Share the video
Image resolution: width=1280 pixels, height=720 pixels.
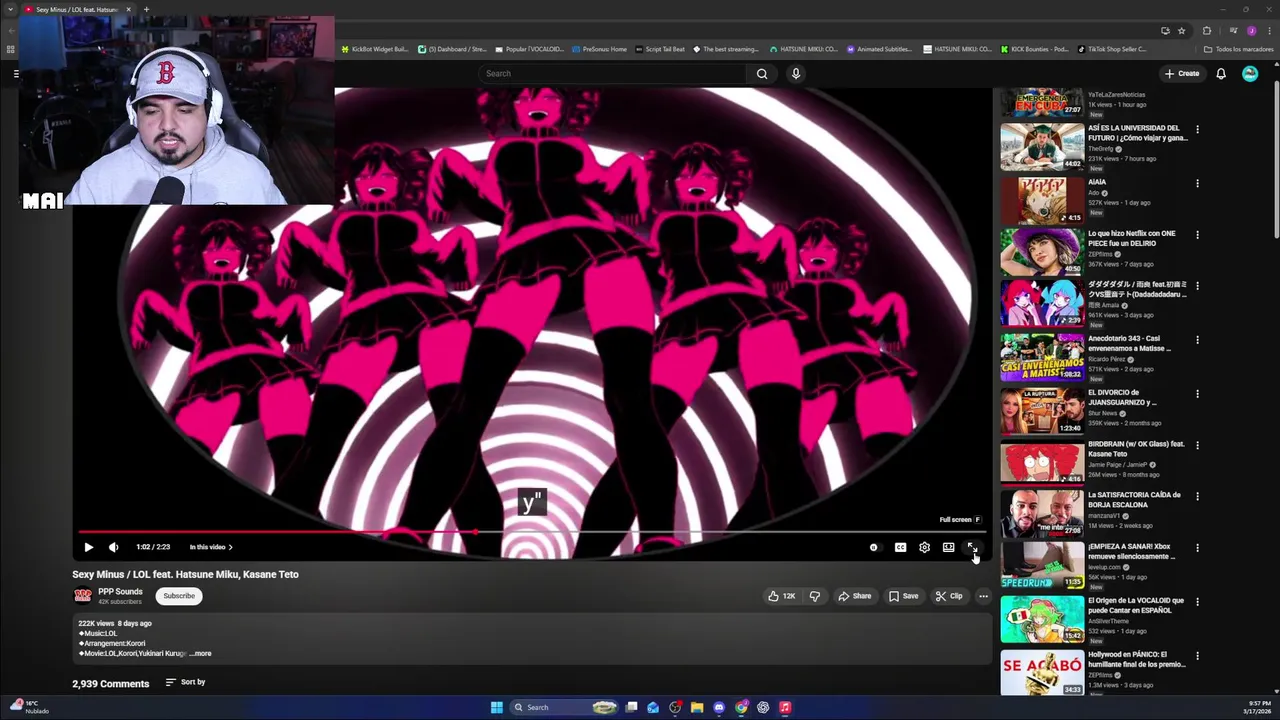point(854,596)
